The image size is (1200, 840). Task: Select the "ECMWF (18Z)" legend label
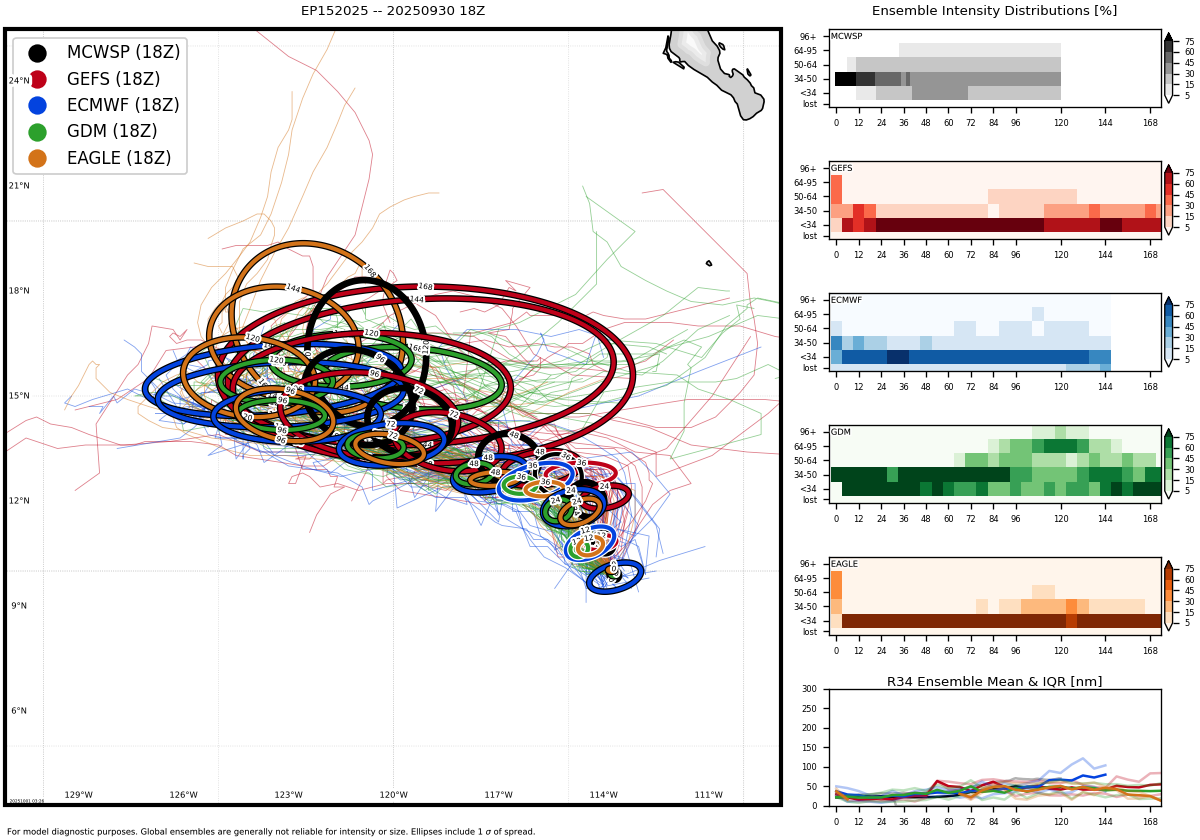pyautogui.click(x=123, y=105)
